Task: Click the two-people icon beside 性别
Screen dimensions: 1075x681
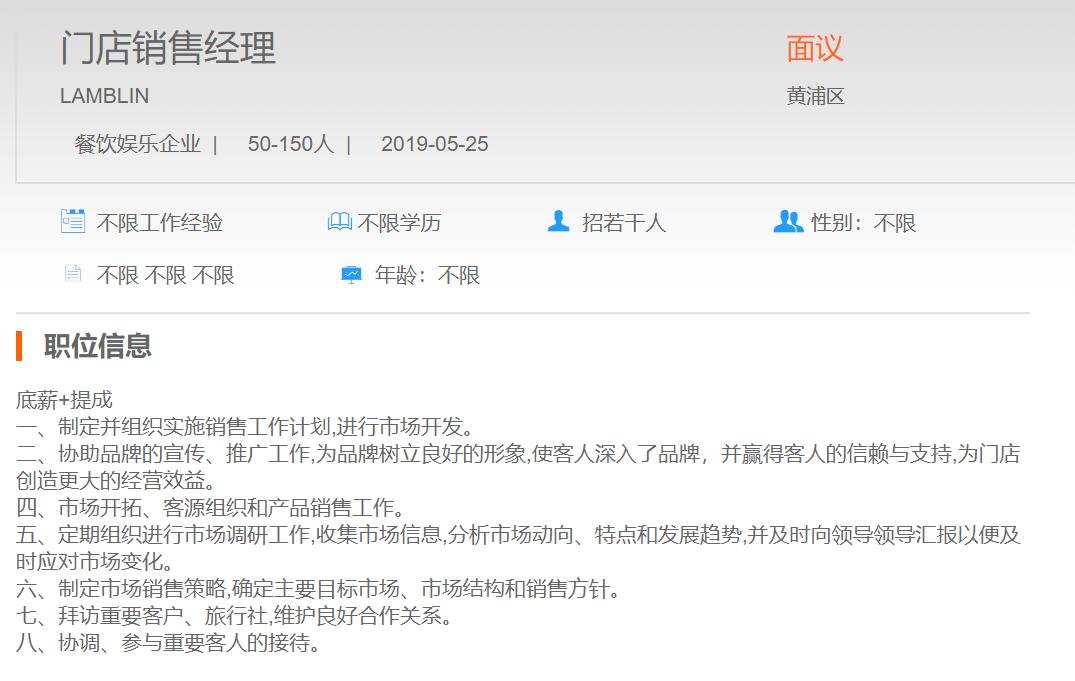Action: (788, 221)
